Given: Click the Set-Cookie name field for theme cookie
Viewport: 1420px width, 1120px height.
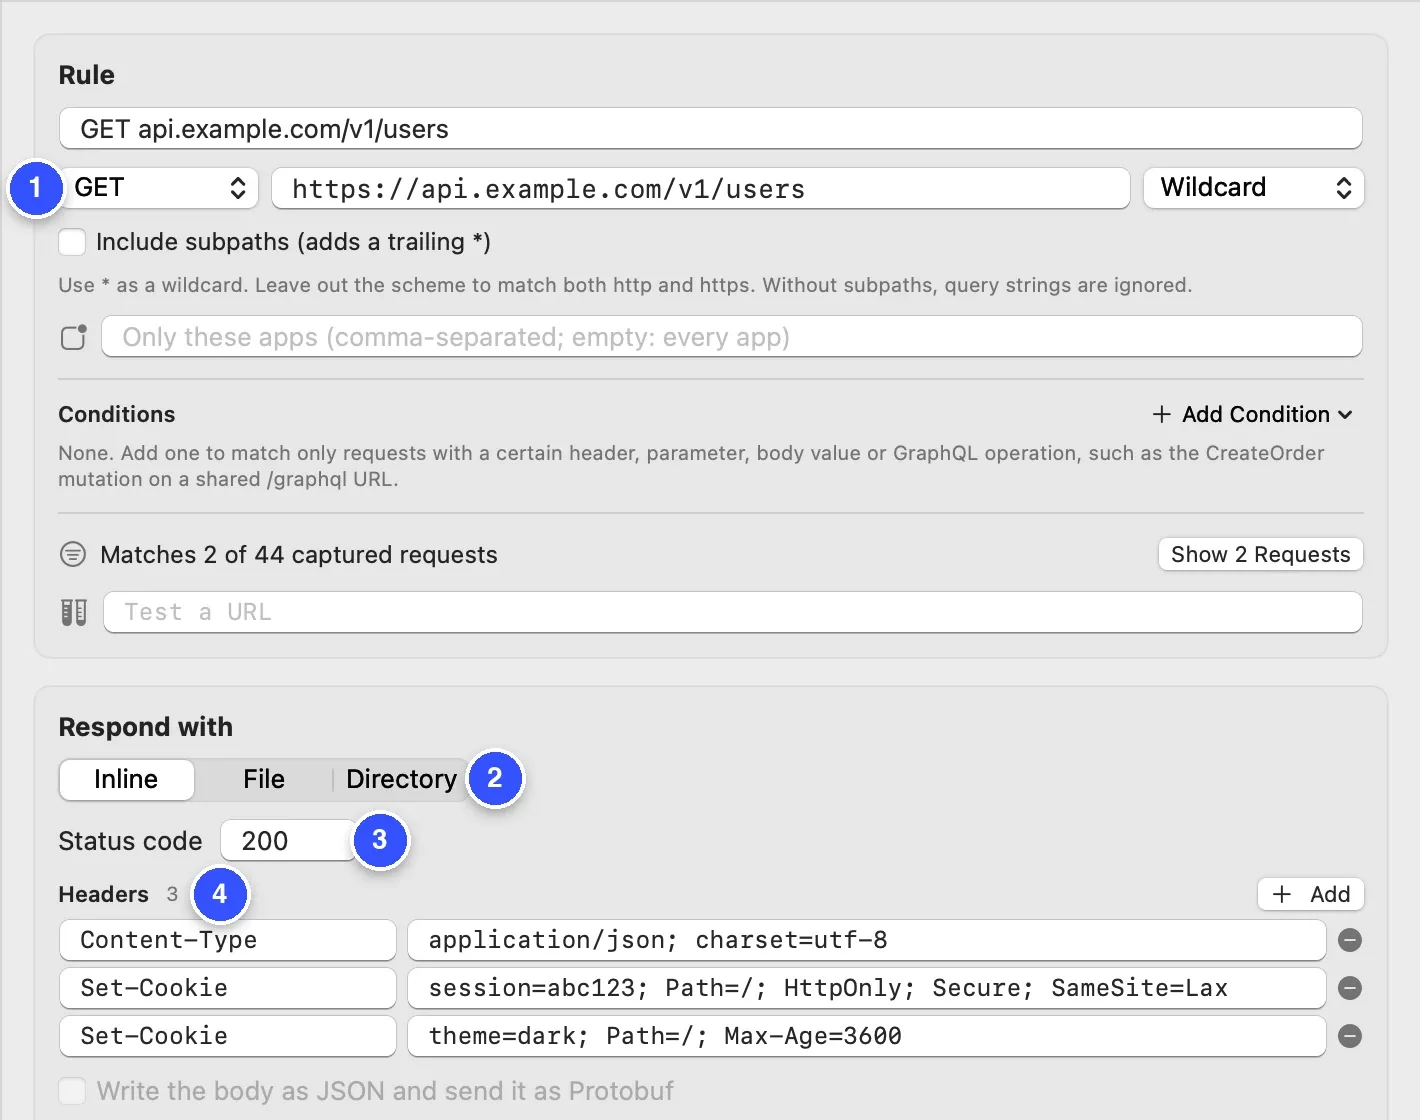Looking at the screenshot, I should coord(228,1036).
